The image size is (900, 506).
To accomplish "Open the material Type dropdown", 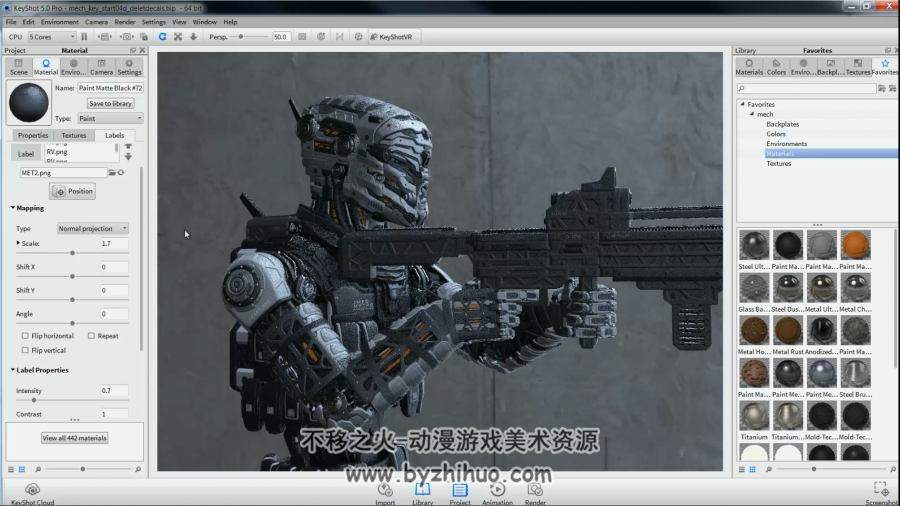I will 110,118.
